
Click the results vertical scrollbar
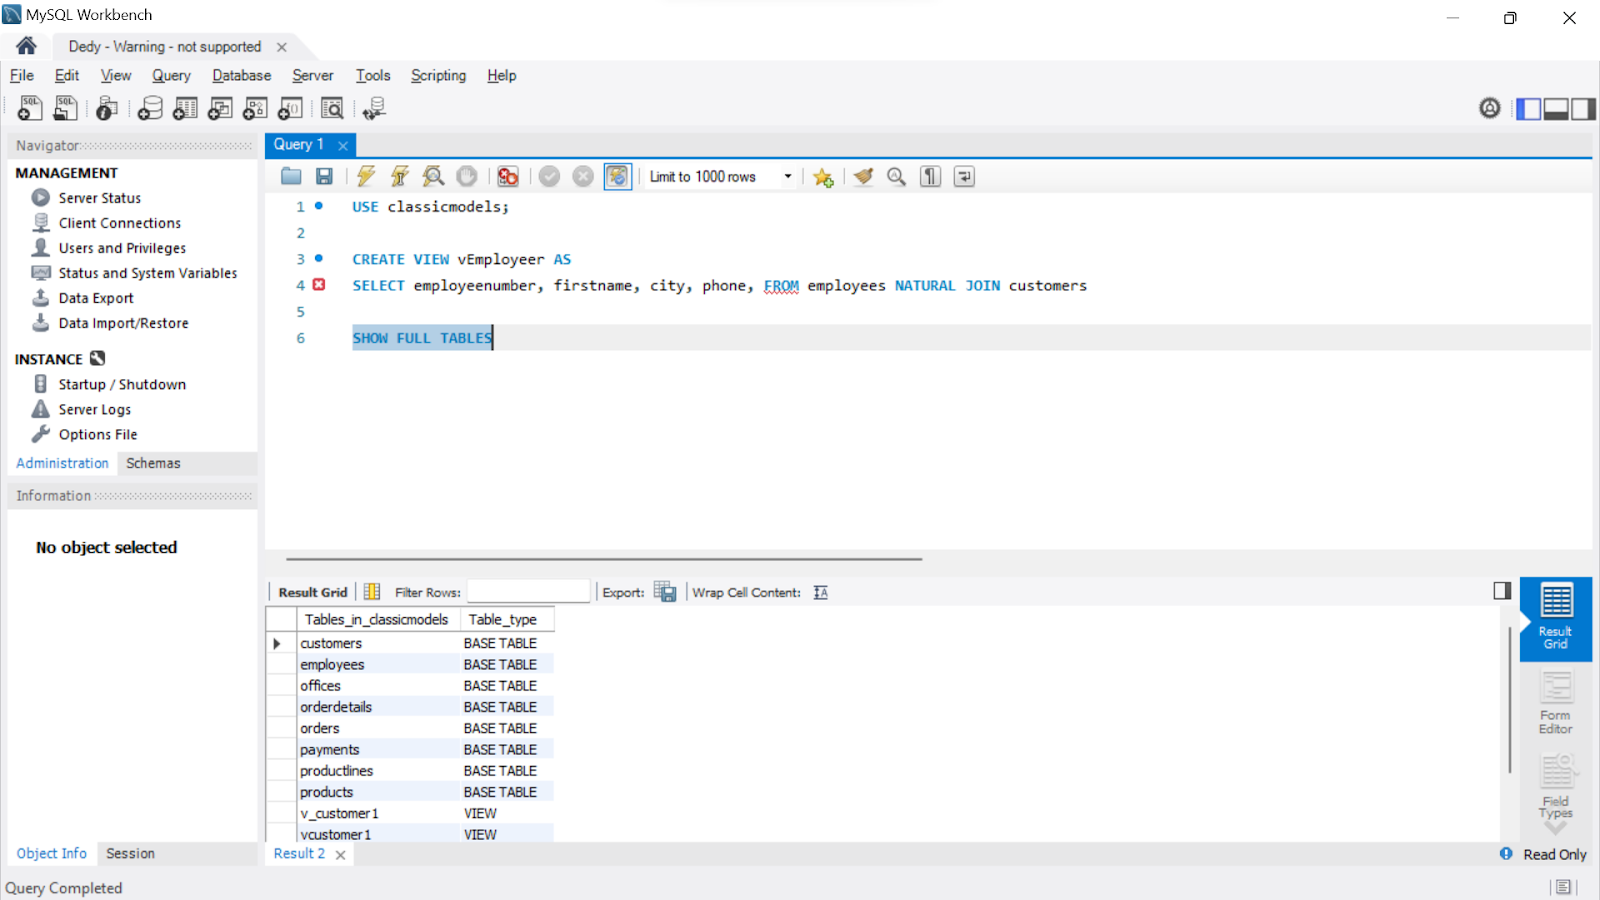coord(1509,700)
